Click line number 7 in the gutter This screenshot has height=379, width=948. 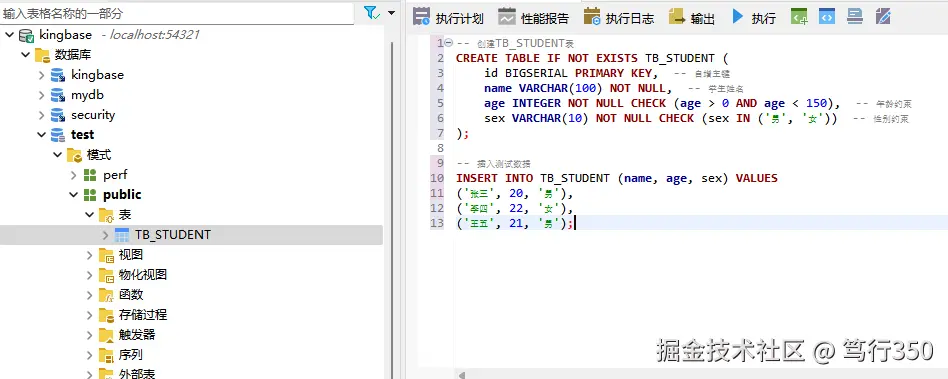[x=440, y=134]
